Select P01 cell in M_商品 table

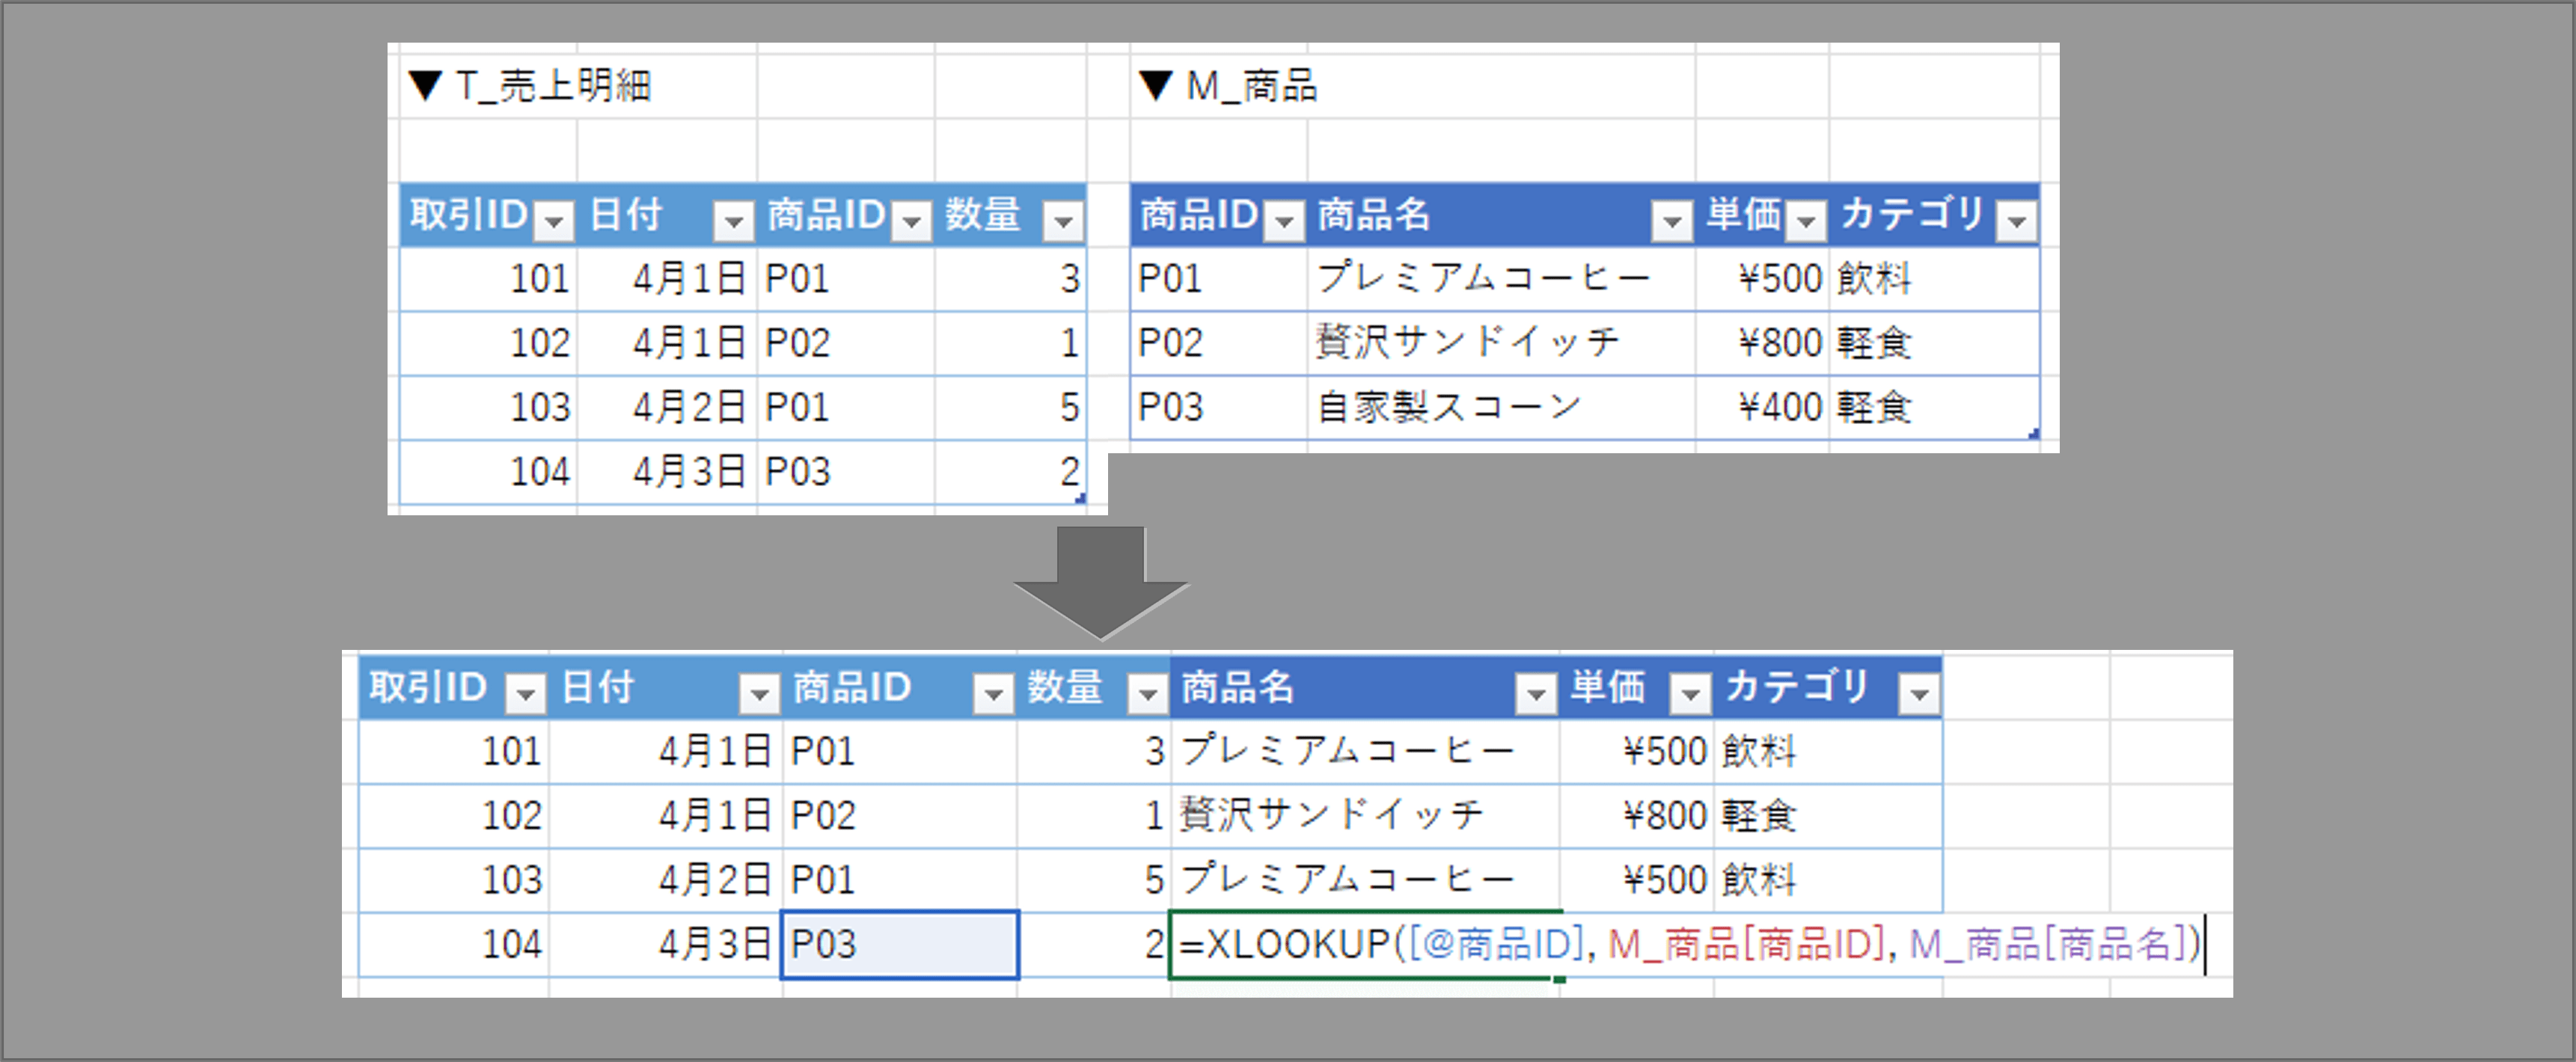coord(1219,278)
